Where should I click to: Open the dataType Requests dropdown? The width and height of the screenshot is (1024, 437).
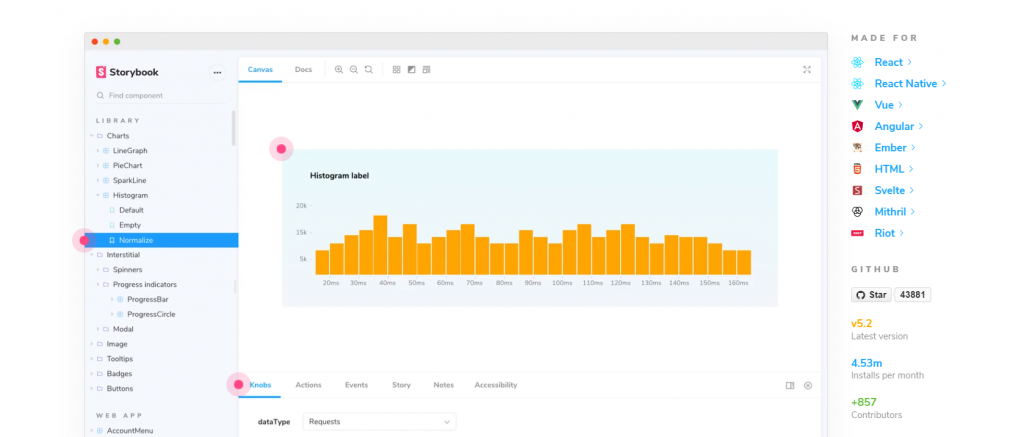(379, 422)
